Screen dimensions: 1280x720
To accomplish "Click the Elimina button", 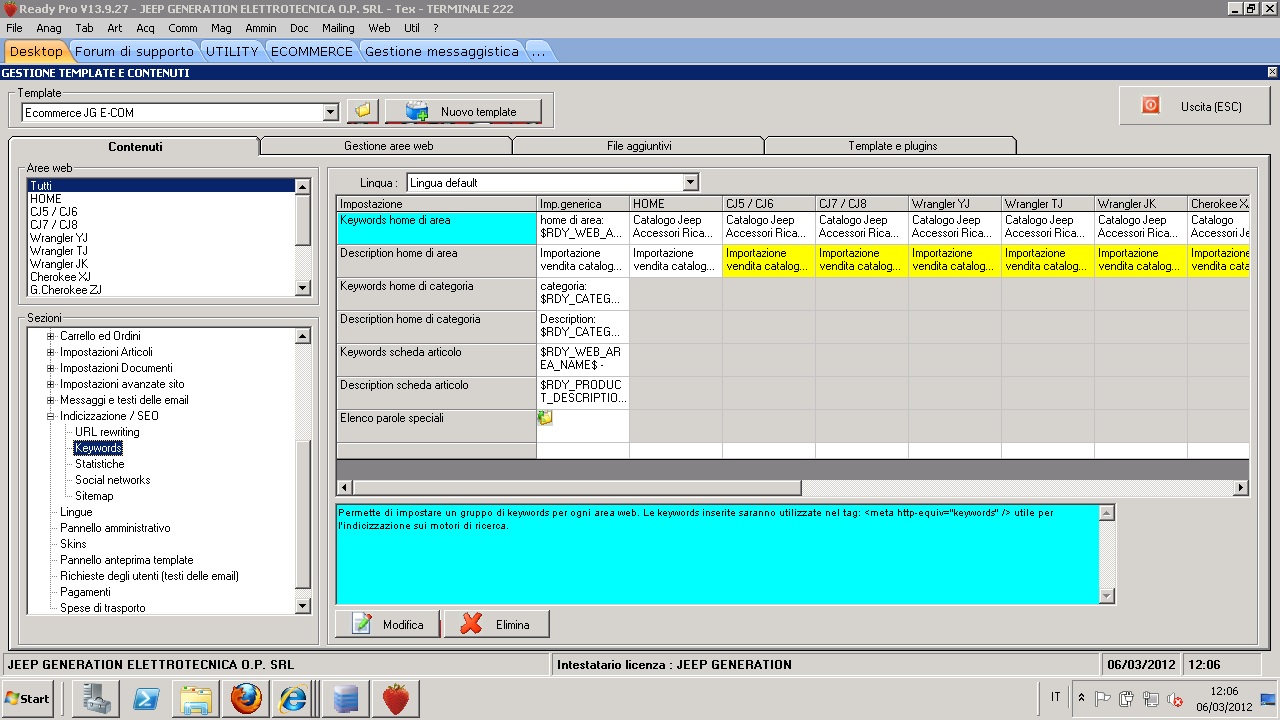I will click(x=496, y=625).
